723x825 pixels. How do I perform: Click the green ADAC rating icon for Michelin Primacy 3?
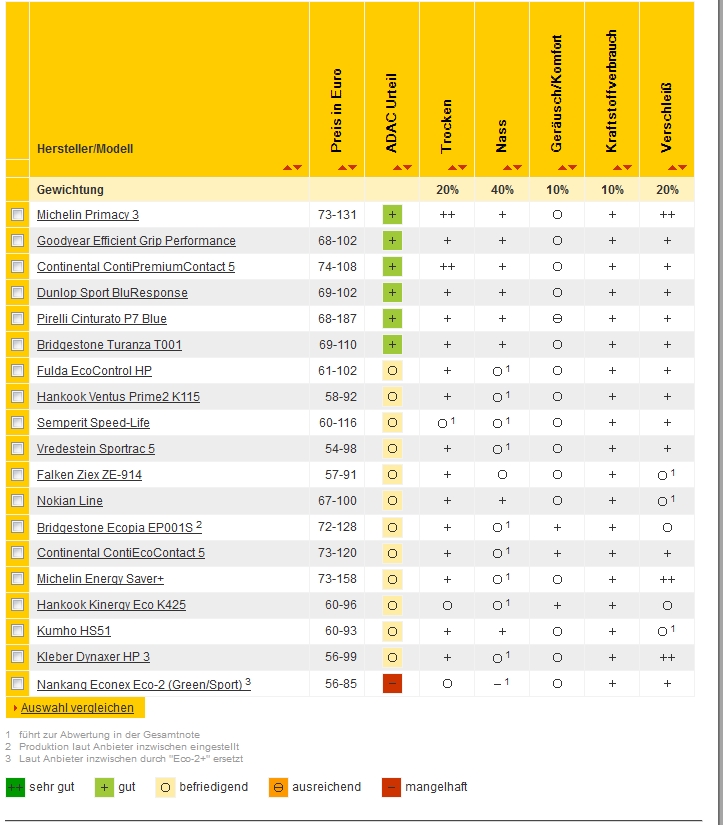[x=392, y=215]
